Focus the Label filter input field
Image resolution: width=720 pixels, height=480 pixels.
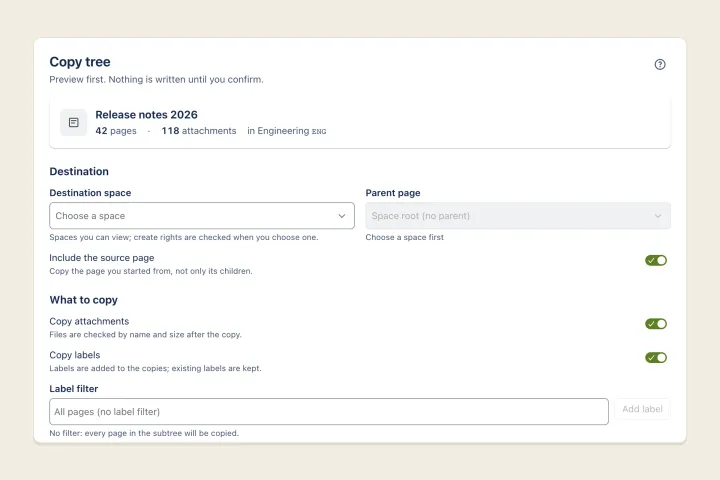click(329, 412)
